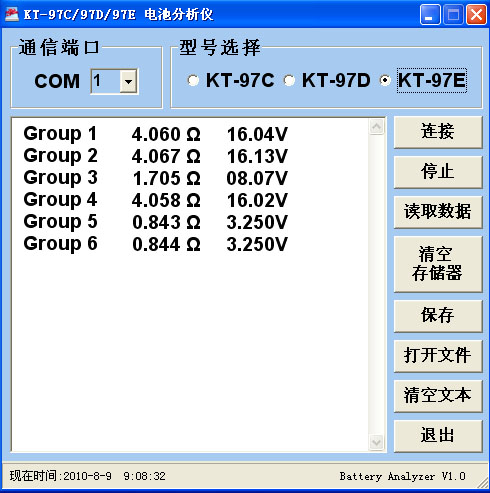Select the KT-97C model radio button
The width and height of the screenshot is (490, 493).
click(x=193, y=80)
